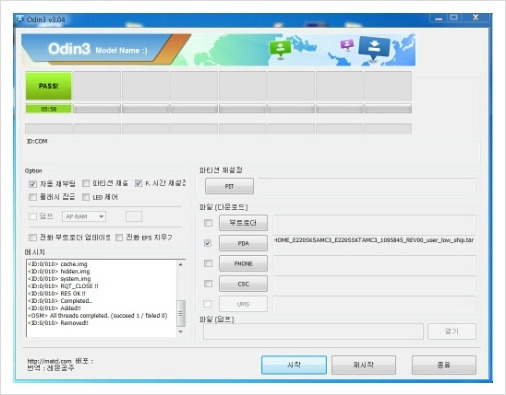This screenshot has width=506, height=395.
Task: Click the PIT button
Action: (x=229, y=186)
